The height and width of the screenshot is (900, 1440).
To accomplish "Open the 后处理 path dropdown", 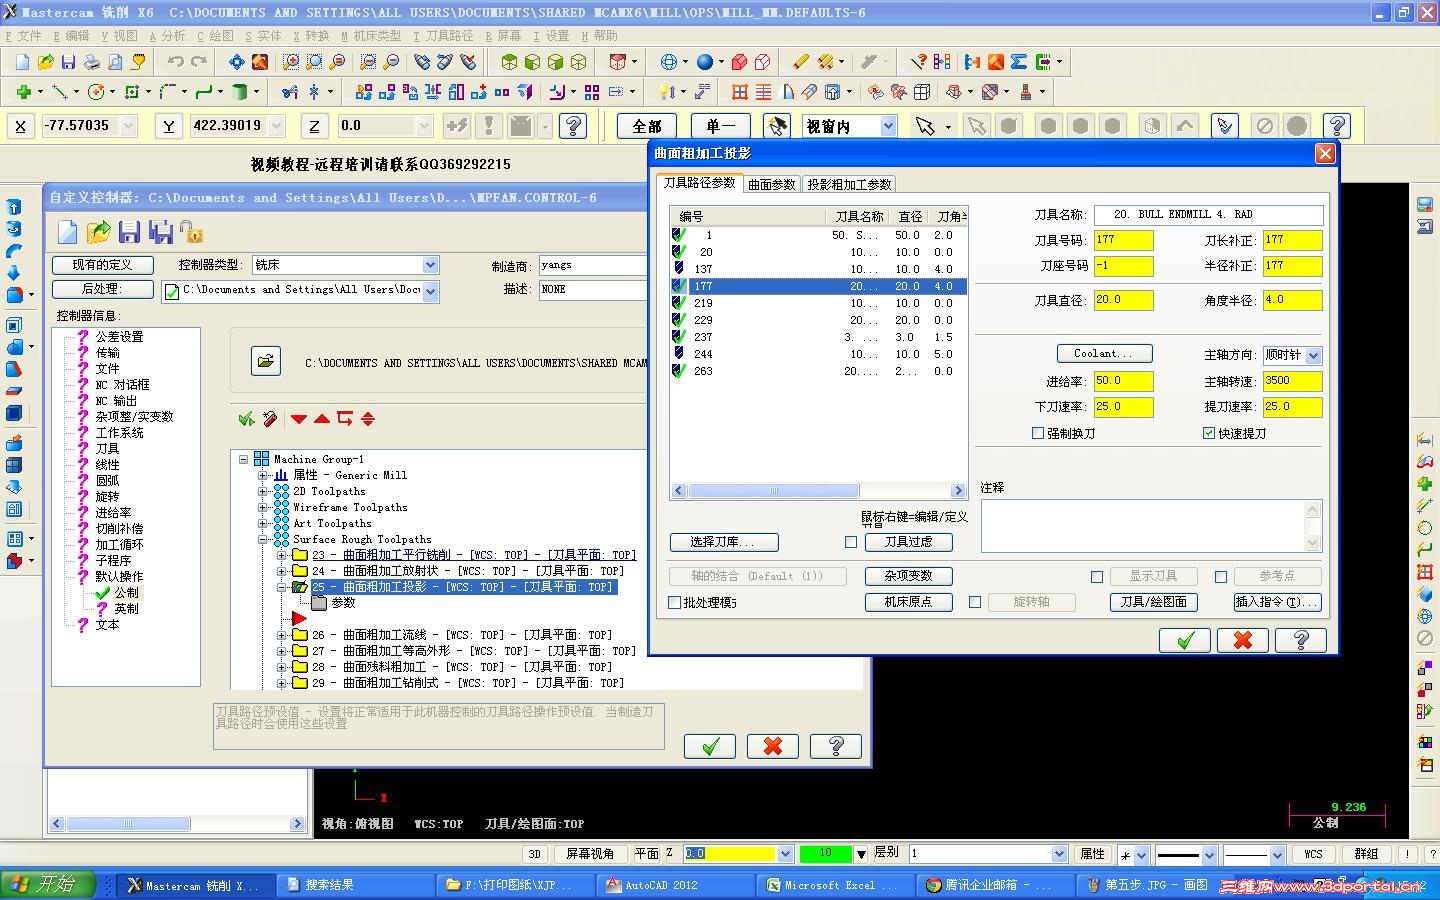I will (430, 291).
